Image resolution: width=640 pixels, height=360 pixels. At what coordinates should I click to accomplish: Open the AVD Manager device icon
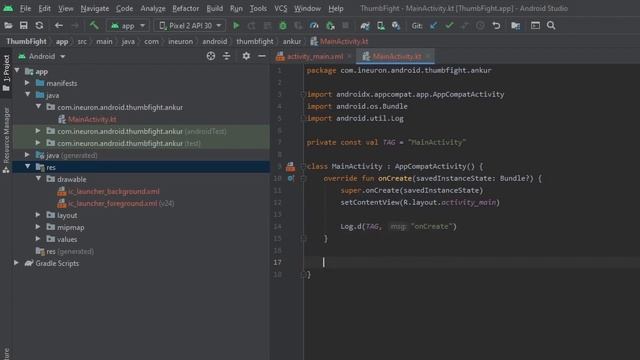381,26
